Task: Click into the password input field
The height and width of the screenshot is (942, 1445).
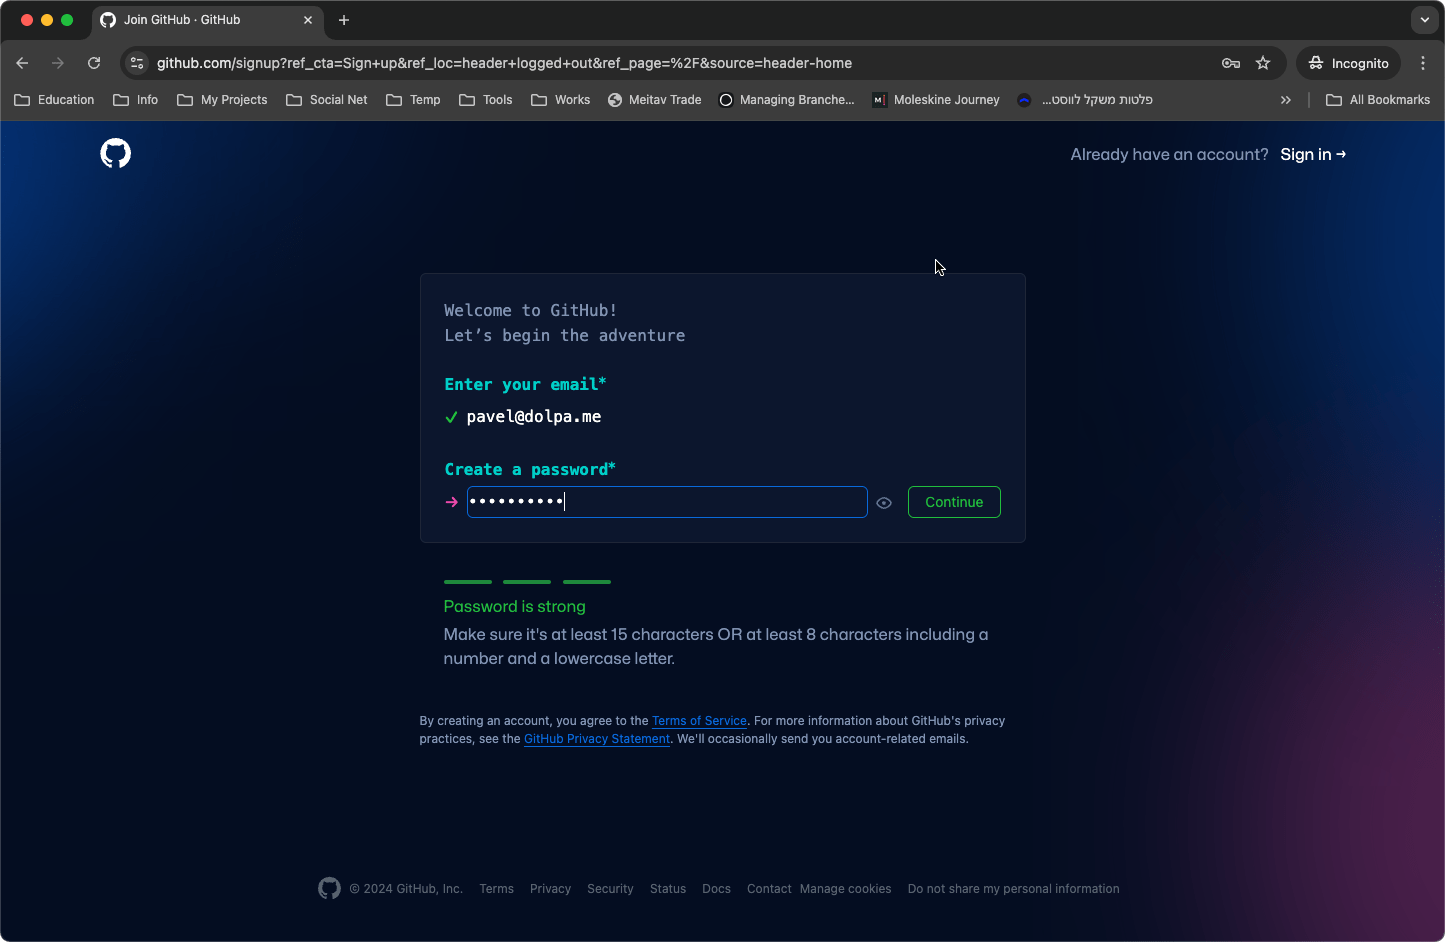Action: click(666, 502)
